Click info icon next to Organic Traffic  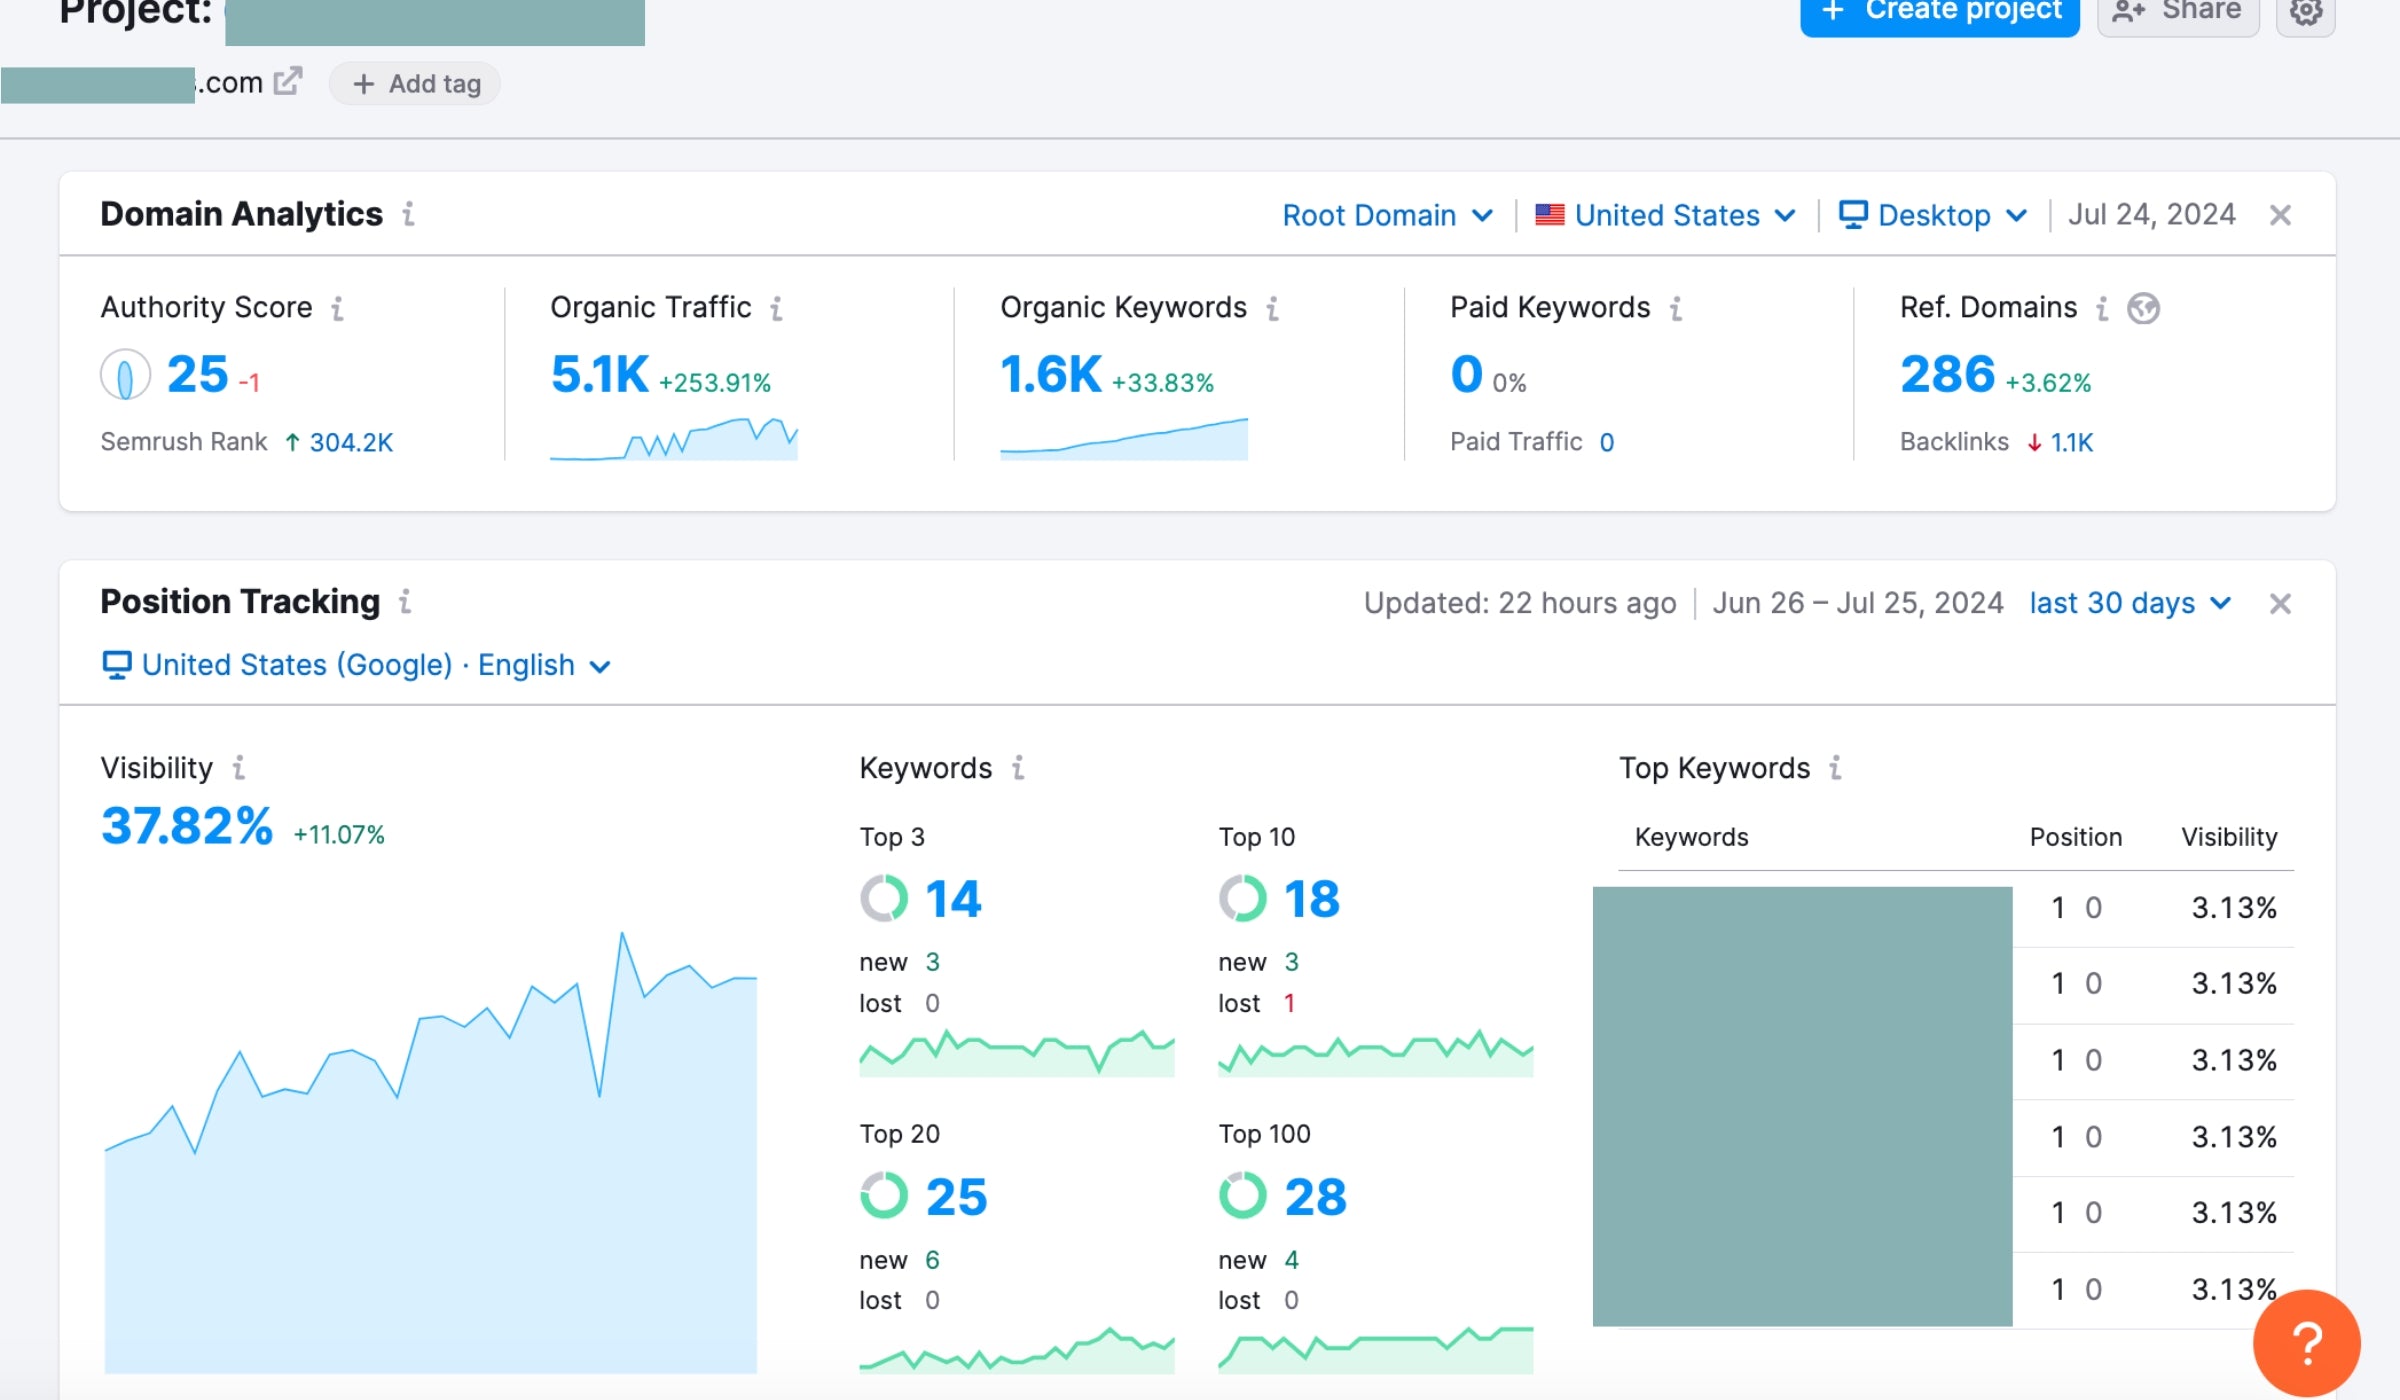point(776,308)
